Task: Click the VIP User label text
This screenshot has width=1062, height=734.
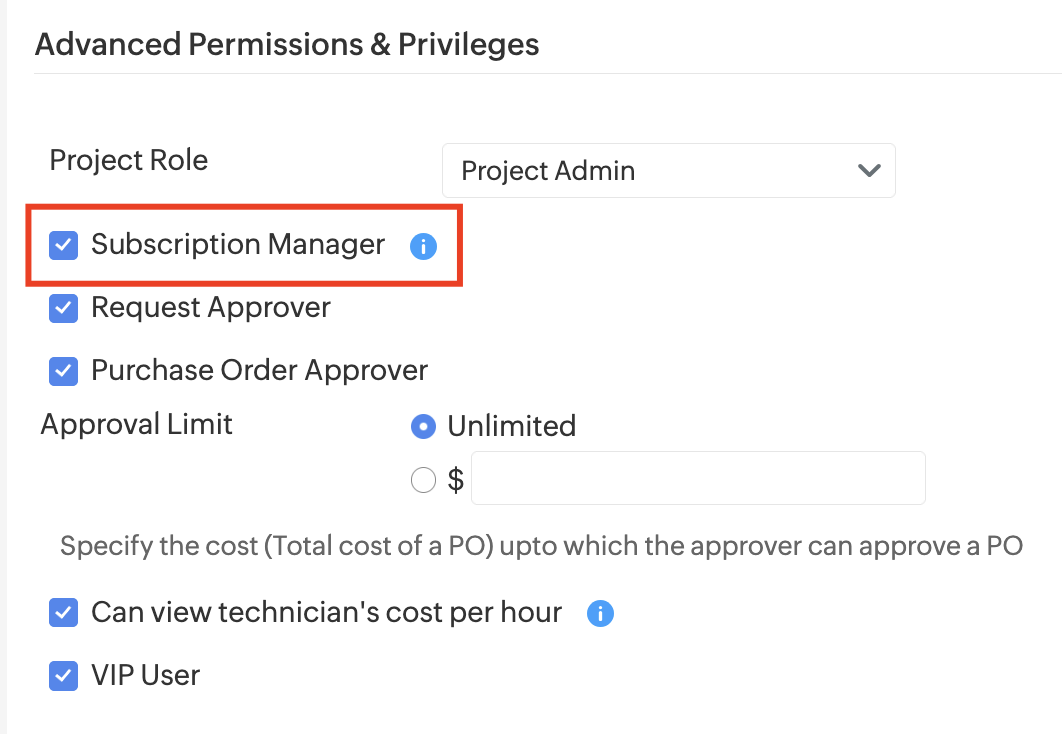Action: tap(146, 676)
